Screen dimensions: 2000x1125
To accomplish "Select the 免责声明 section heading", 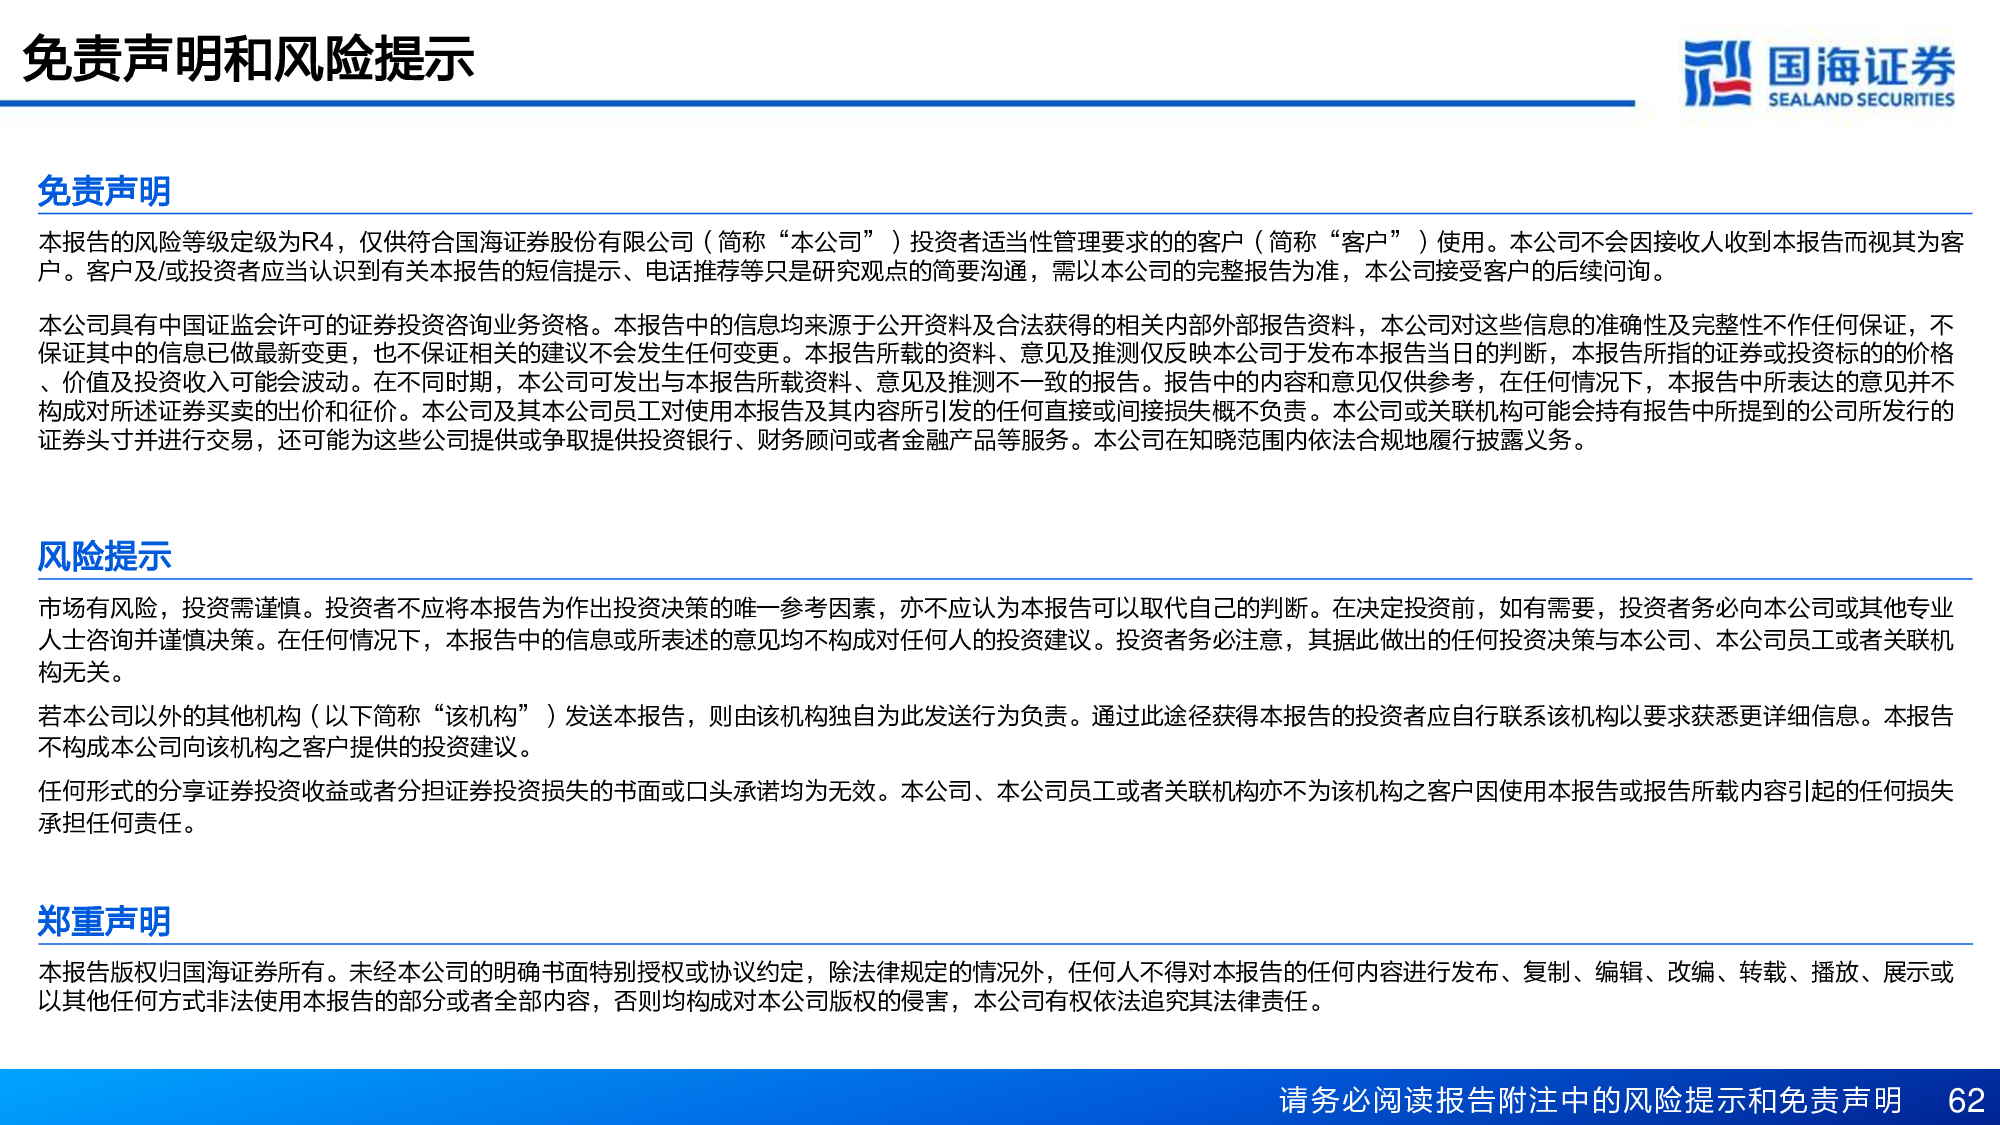I will coord(104,191).
